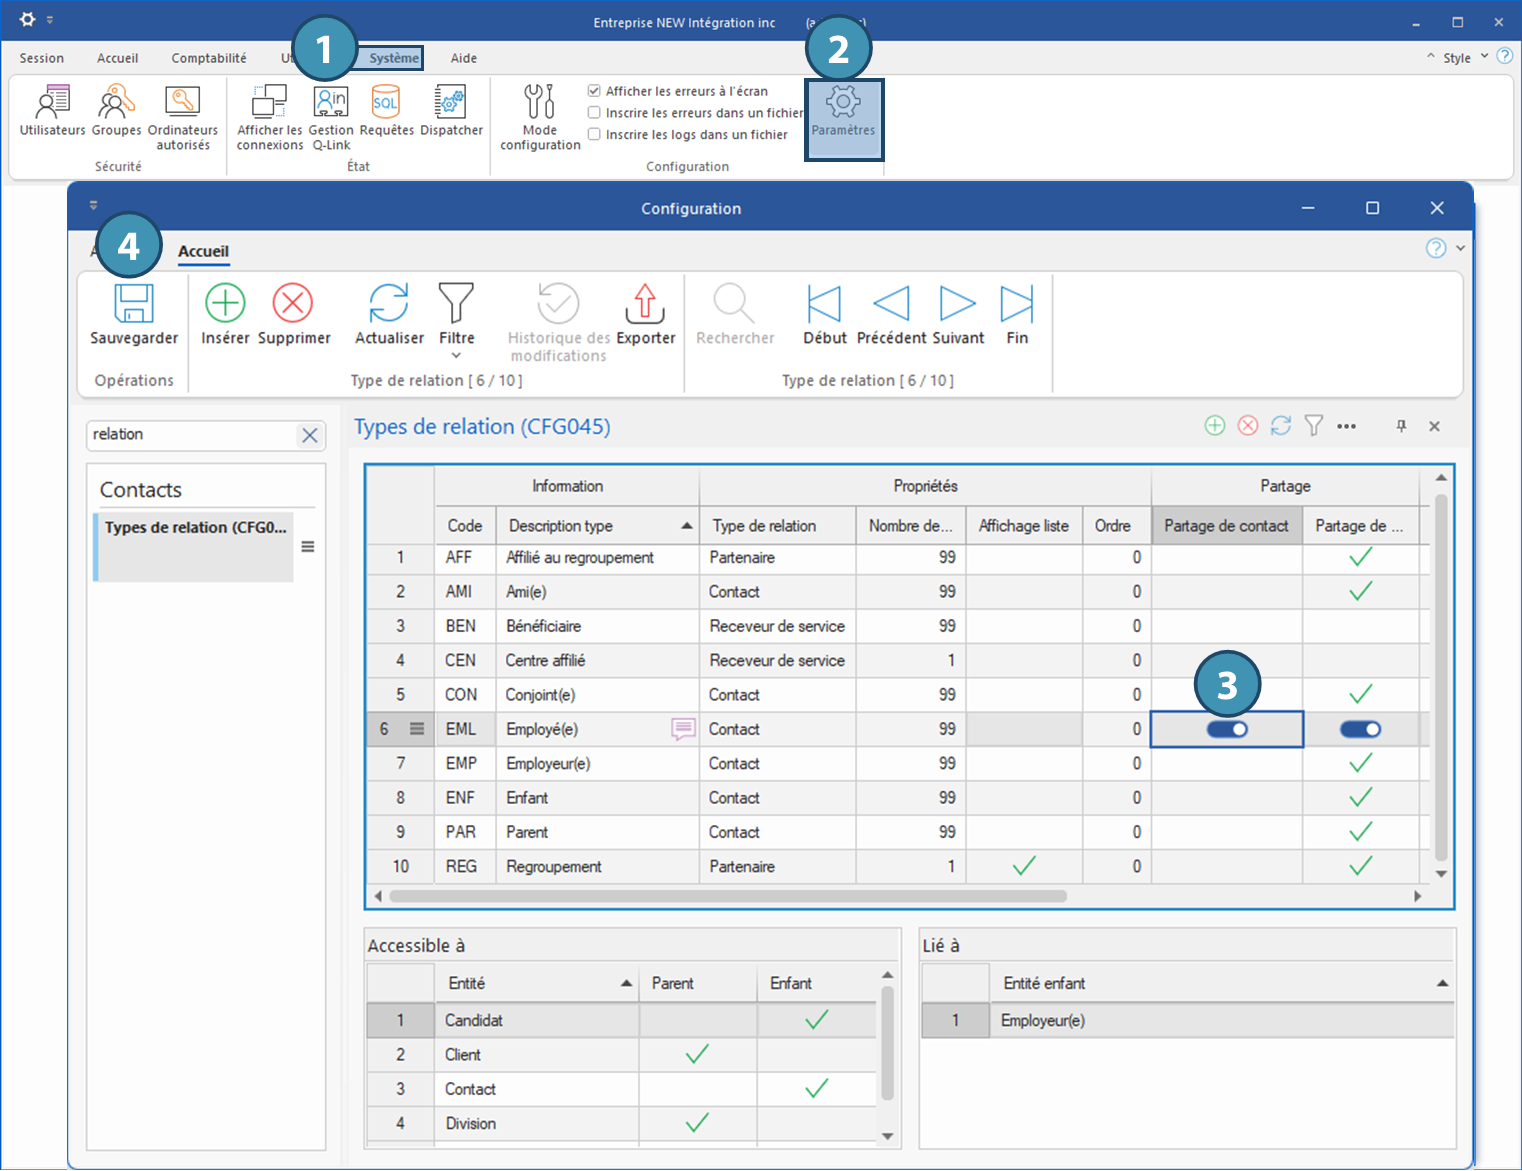Screen dimensions: 1522x1171
Task: Open the Utilisateurs security icon
Action: pos(52,103)
